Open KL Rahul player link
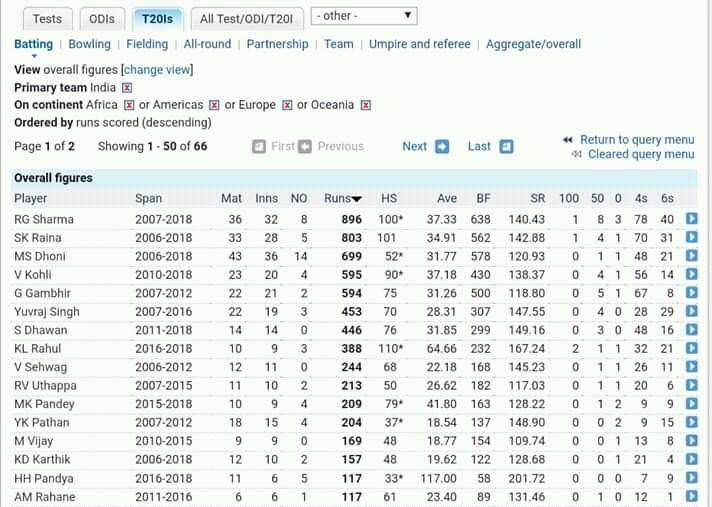712x507 pixels. pyautogui.click(x=38, y=349)
